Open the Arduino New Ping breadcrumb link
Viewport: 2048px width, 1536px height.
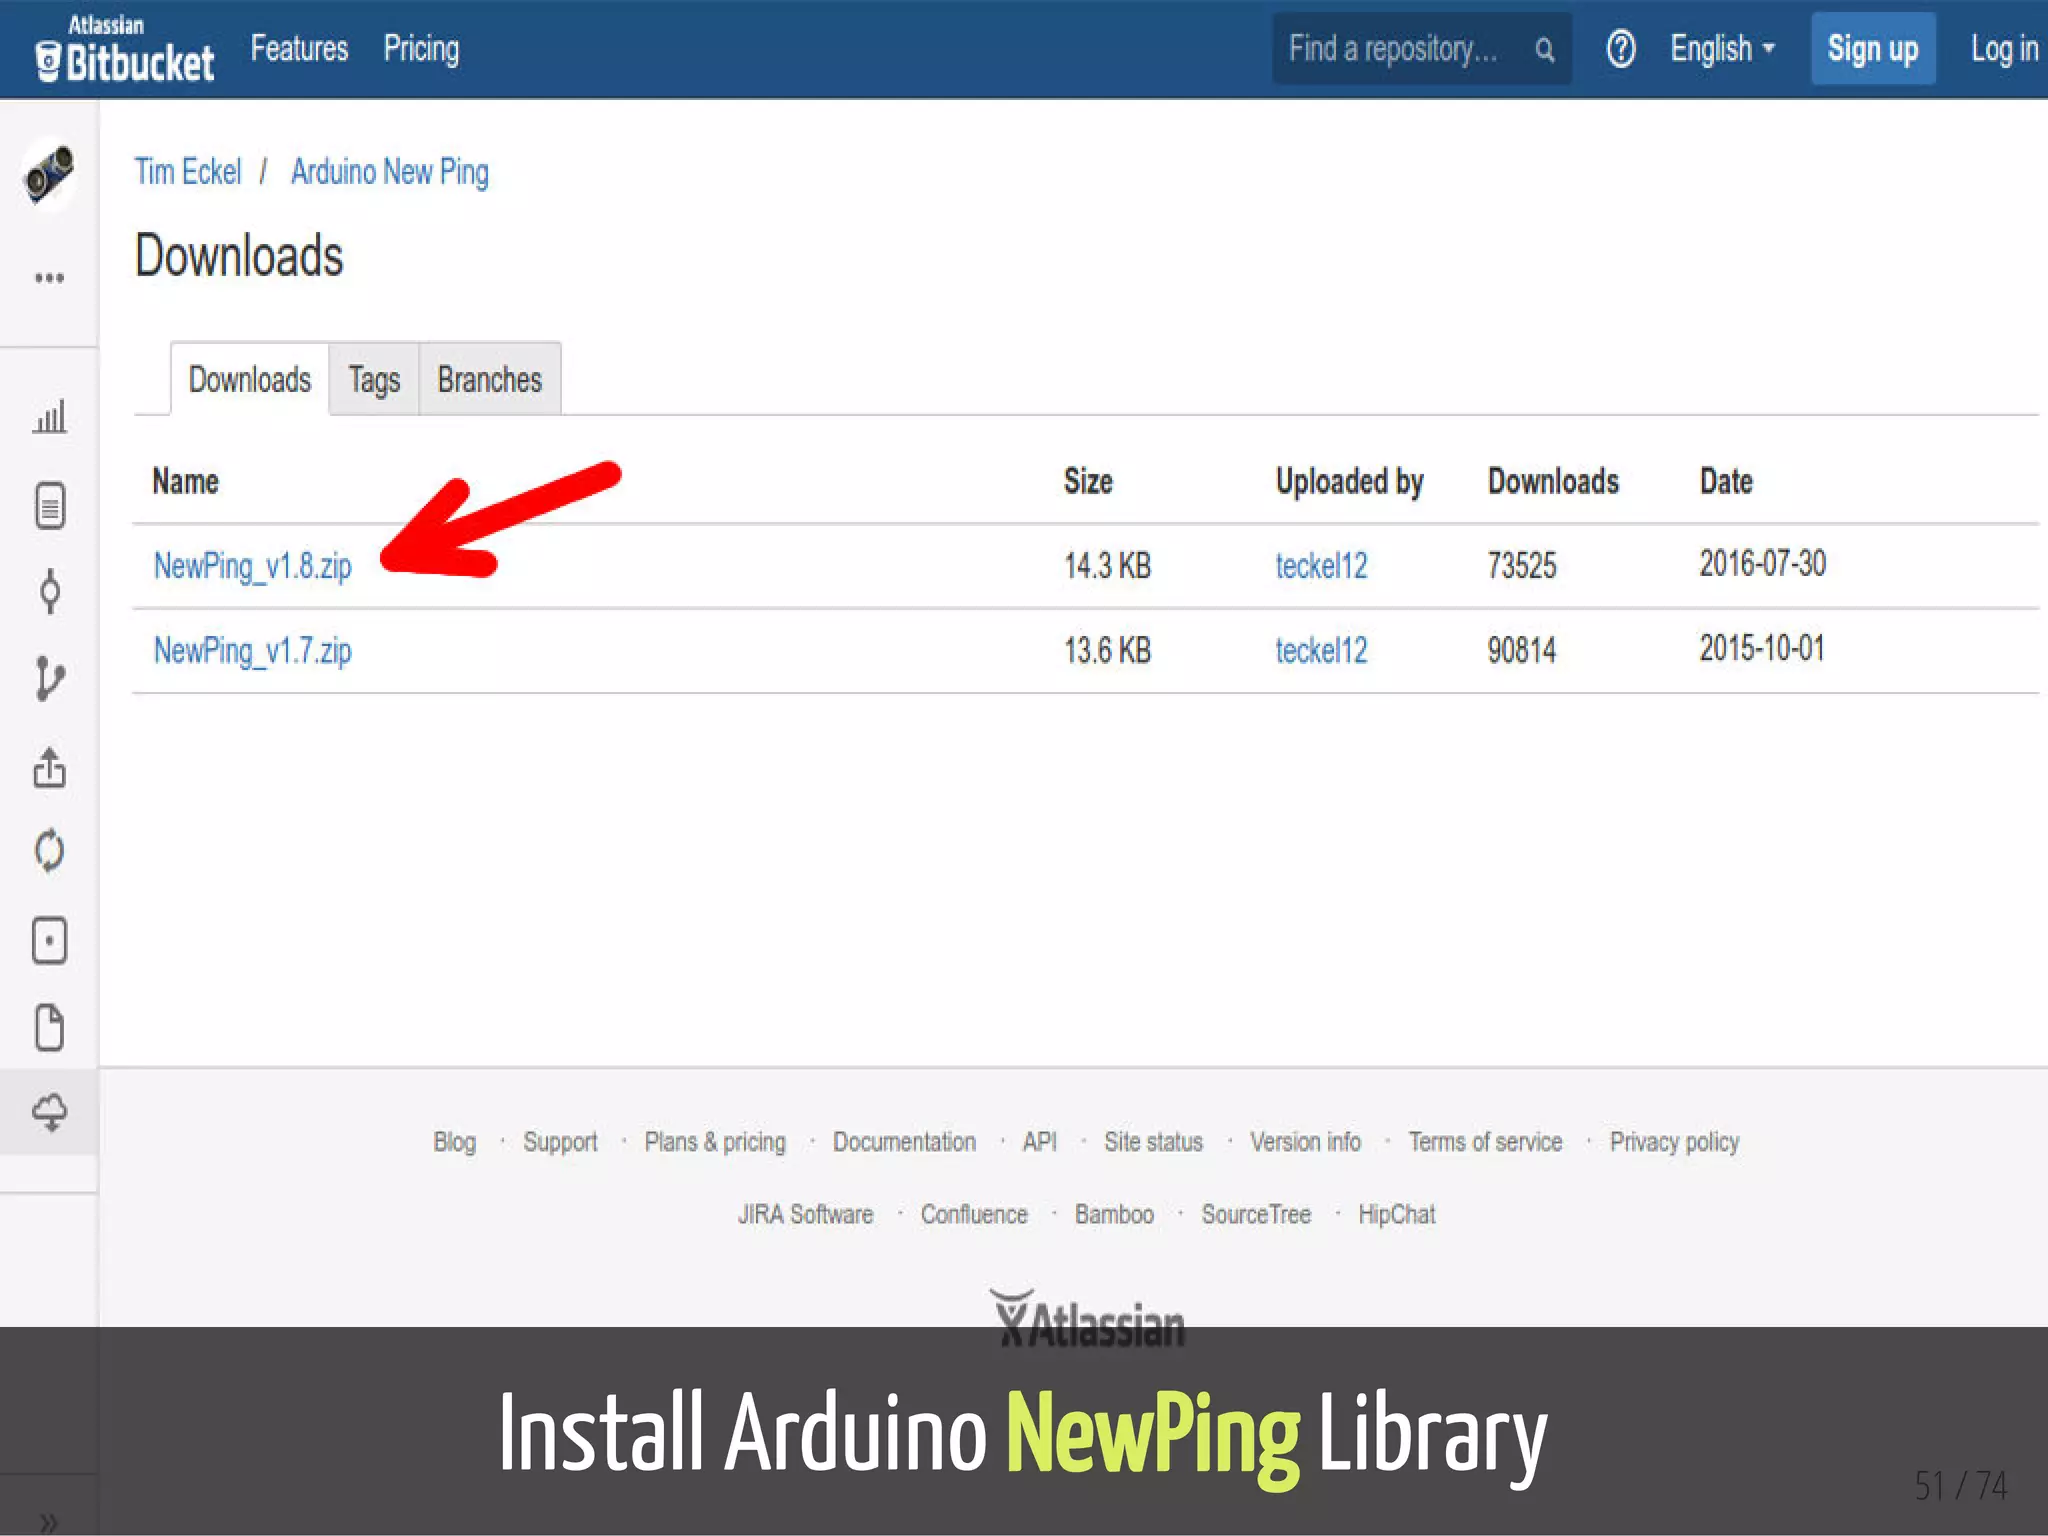click(x=389, y=172)
